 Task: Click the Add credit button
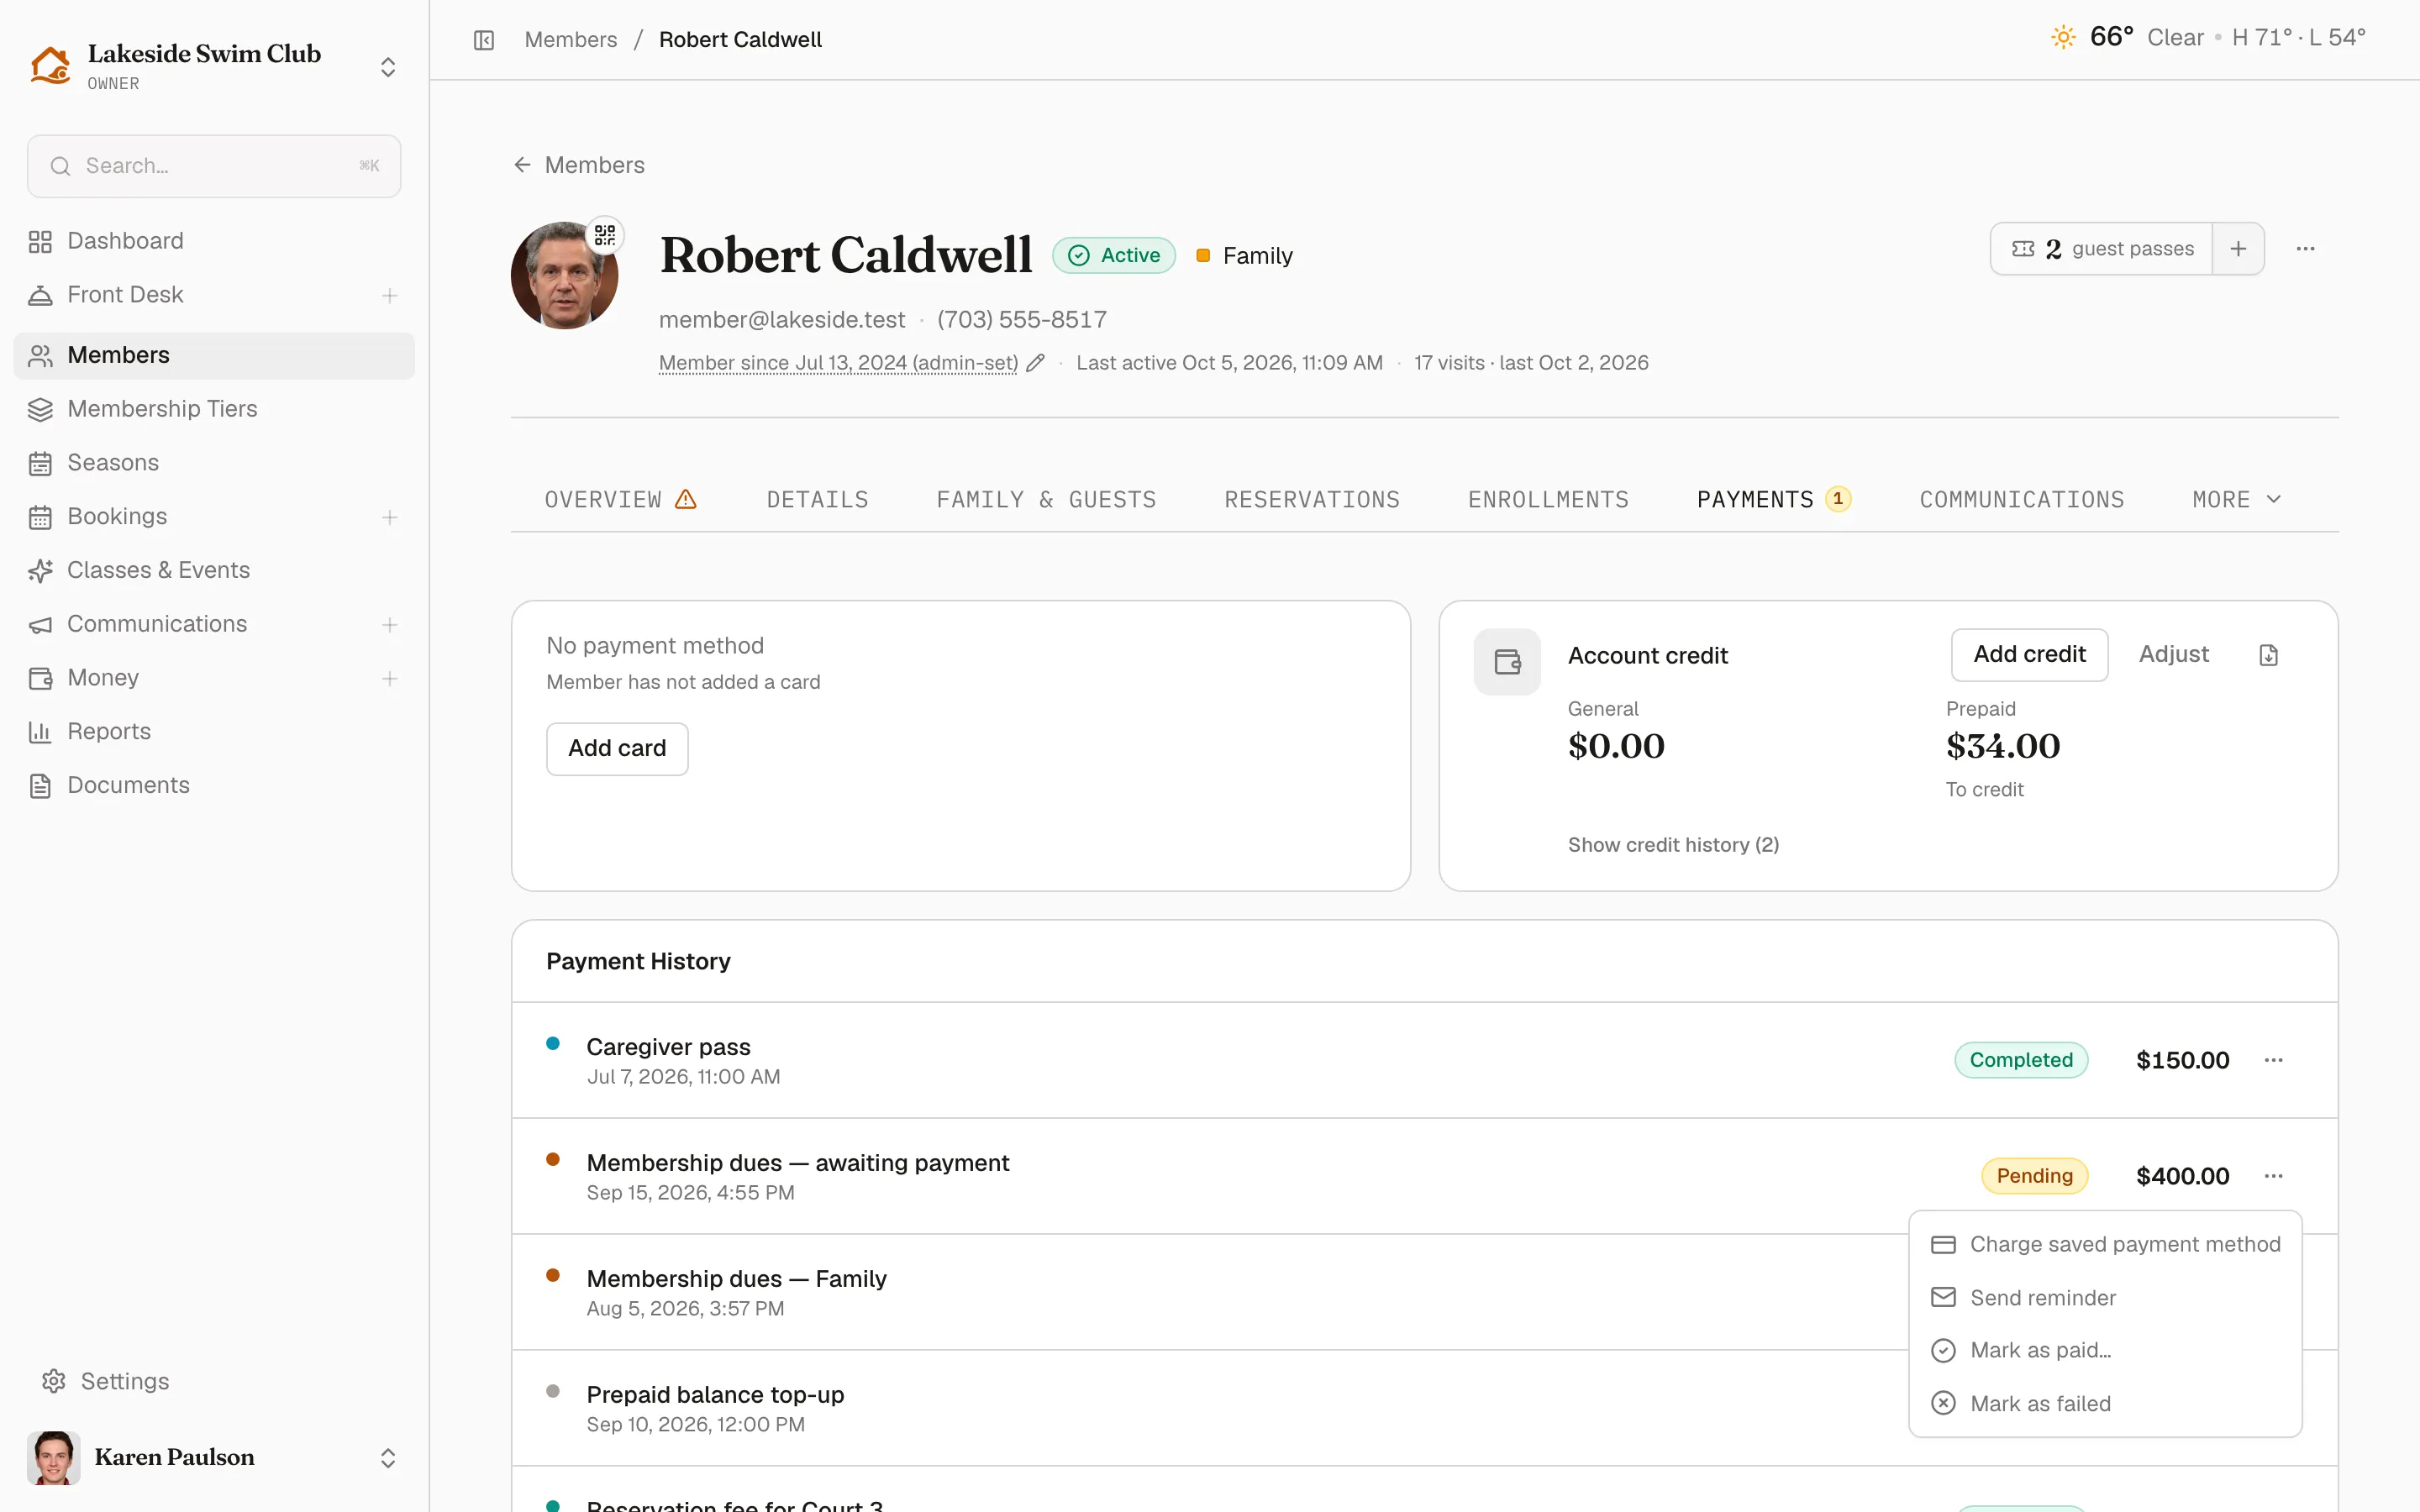[2029, 655]
